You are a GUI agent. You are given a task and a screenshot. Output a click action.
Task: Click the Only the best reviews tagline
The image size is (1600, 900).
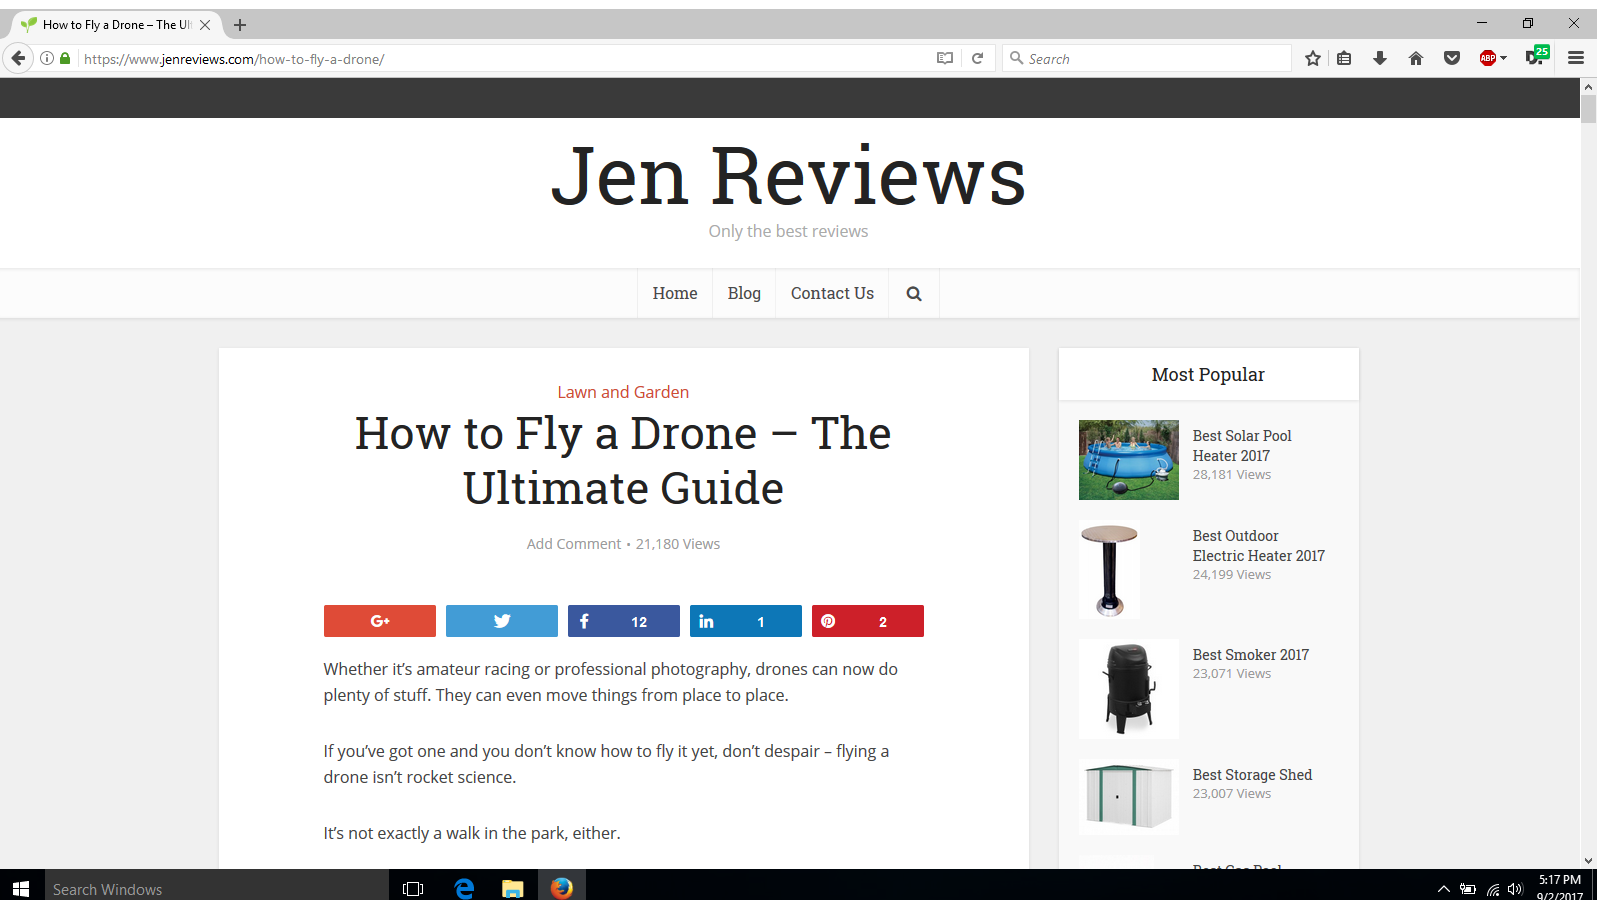pyautogui.click(x=788, y=231)
